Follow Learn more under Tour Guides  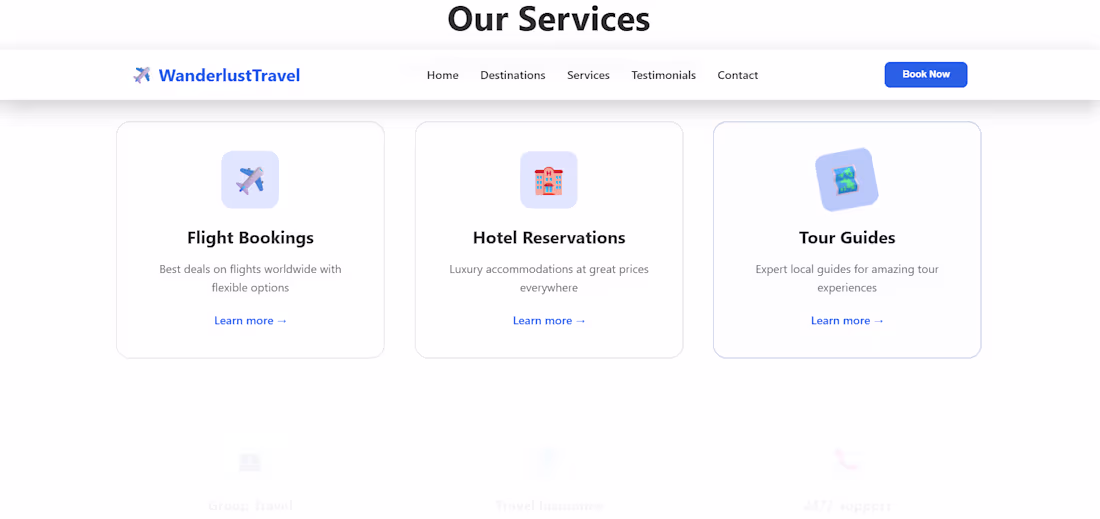pyautogui.click(x=847, y=321)
